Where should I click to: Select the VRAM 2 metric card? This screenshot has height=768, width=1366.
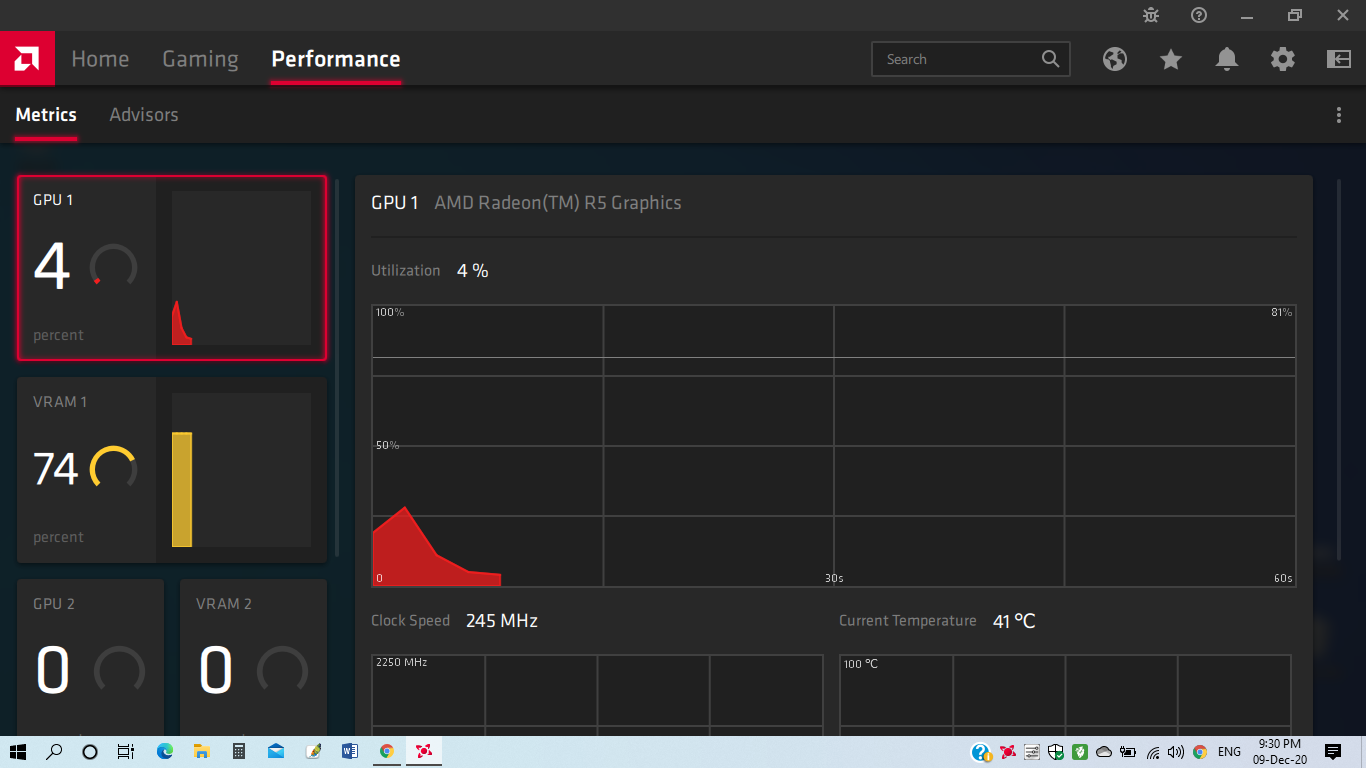(253, 658)
